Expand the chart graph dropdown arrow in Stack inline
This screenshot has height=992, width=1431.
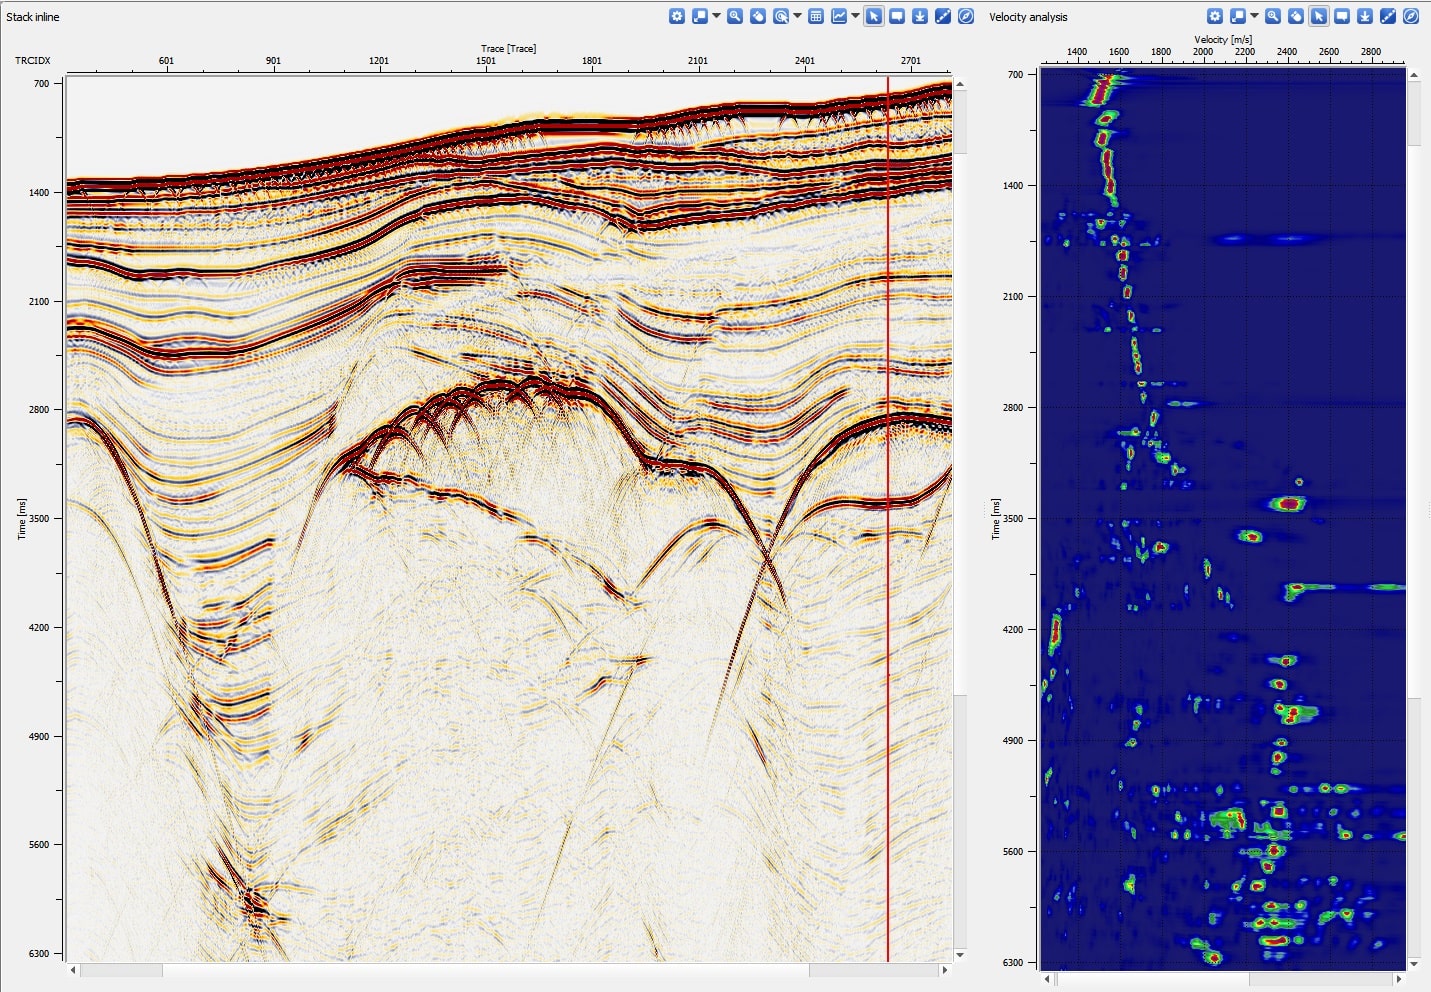click(x=855, y=16)
